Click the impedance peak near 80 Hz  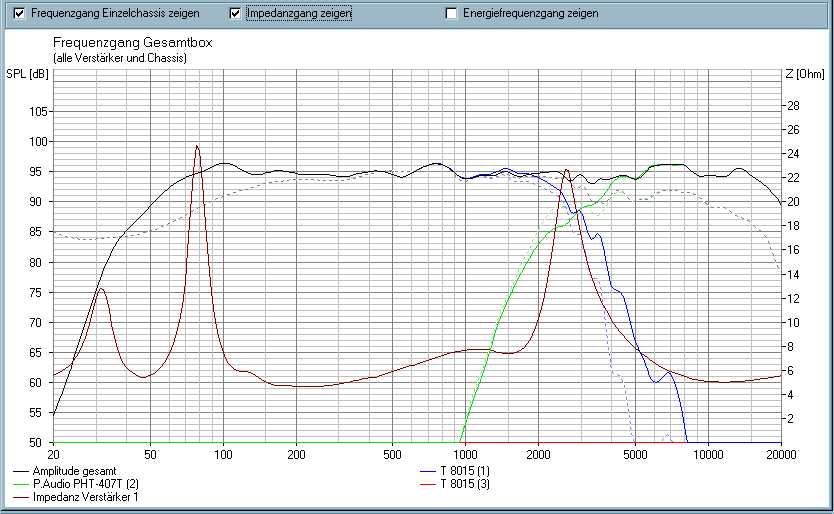197,146
